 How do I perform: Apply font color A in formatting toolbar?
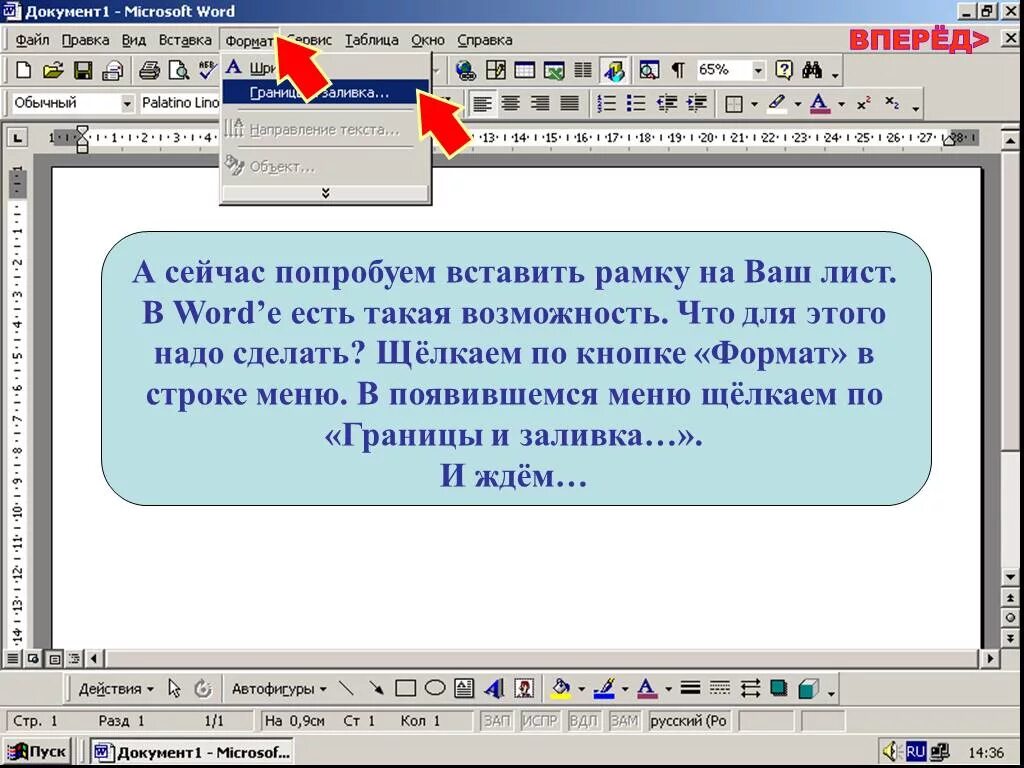[x=820, y=103]
